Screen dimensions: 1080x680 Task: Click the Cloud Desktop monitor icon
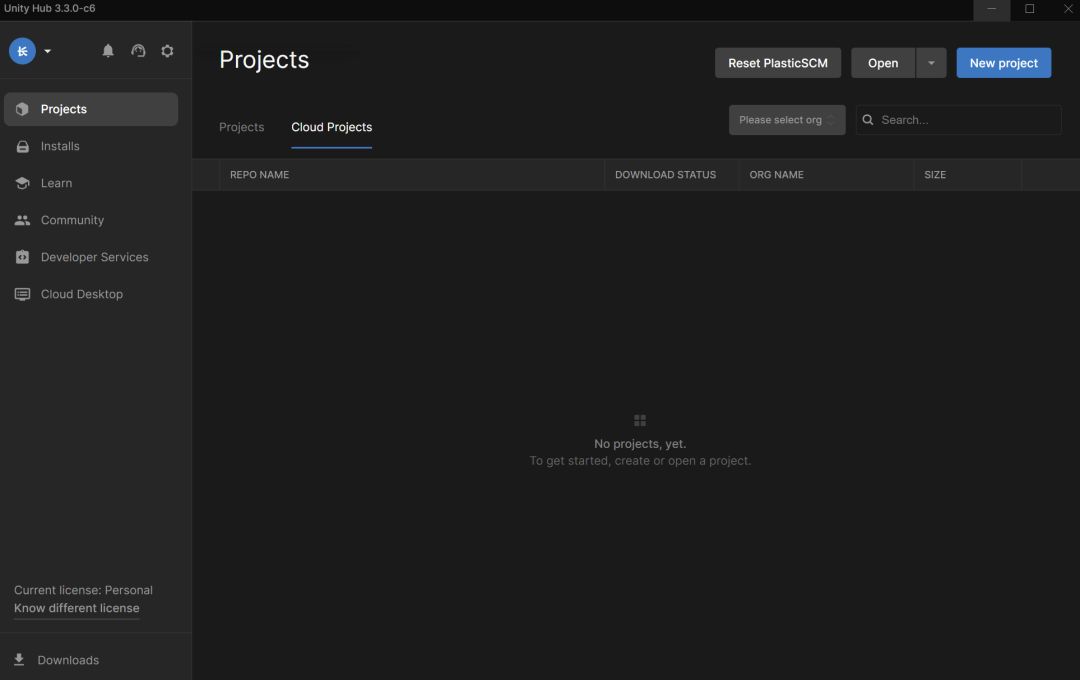[22, 294]
